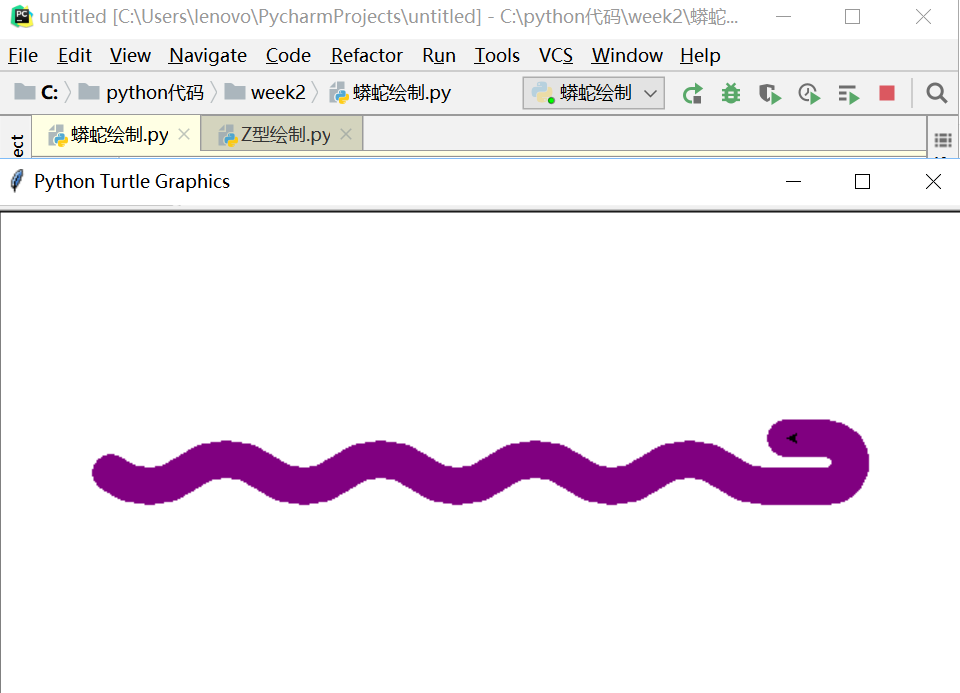This screenshot has width=960, height=693.
Task: Click the C: breadcrumb folder
Action: 36,92
